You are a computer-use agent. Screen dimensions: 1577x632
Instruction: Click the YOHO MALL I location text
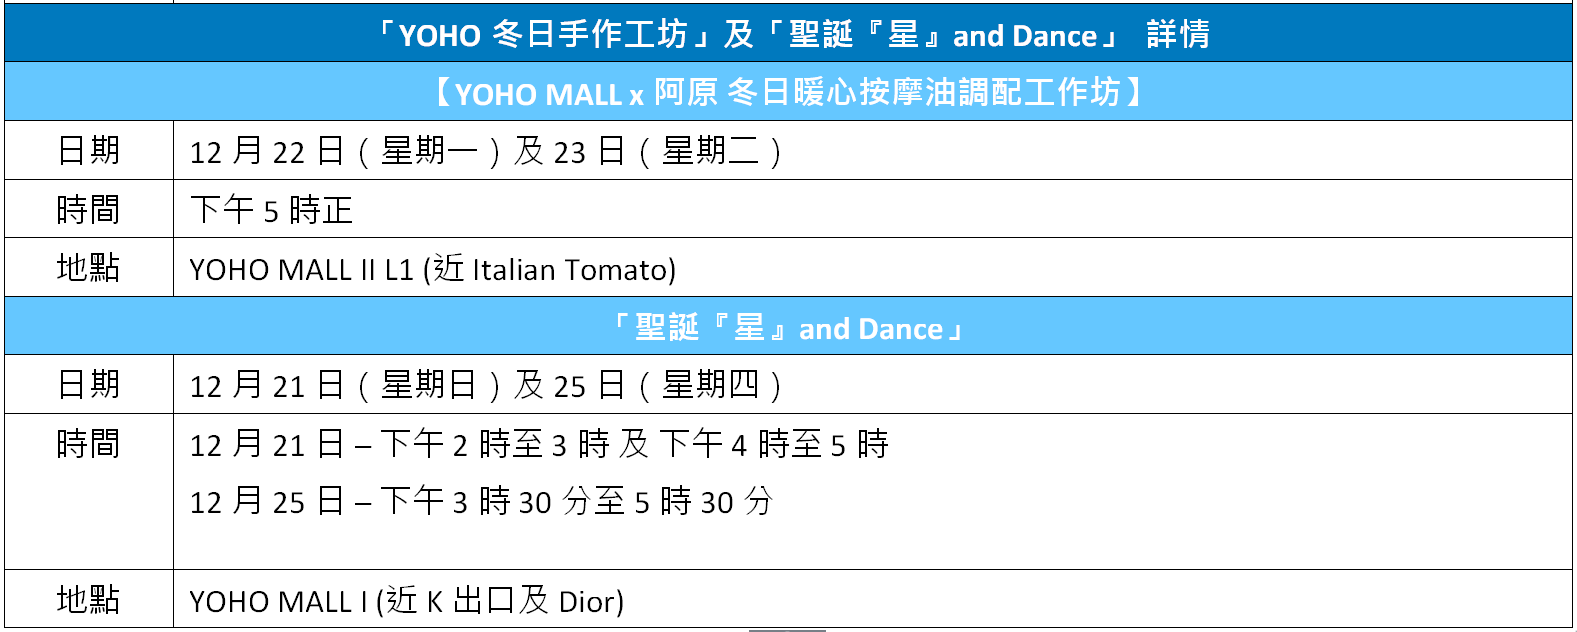278,601
